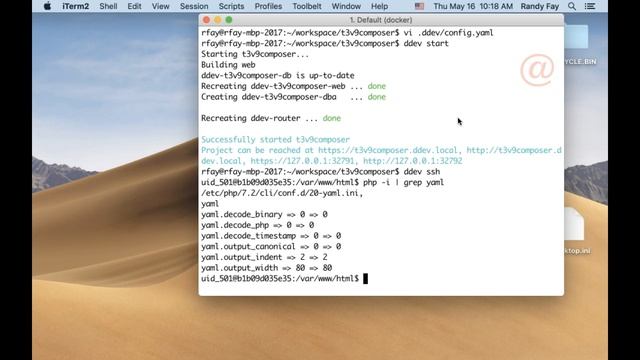Viewport: 640px width, 360px height.
Task: Close the iTerm2 terminal window
Action: [207, 20]
